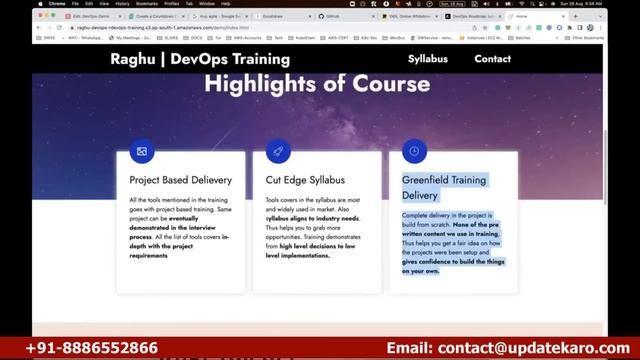
Task: Open a new tab with plus button
Action: point(576,16)
